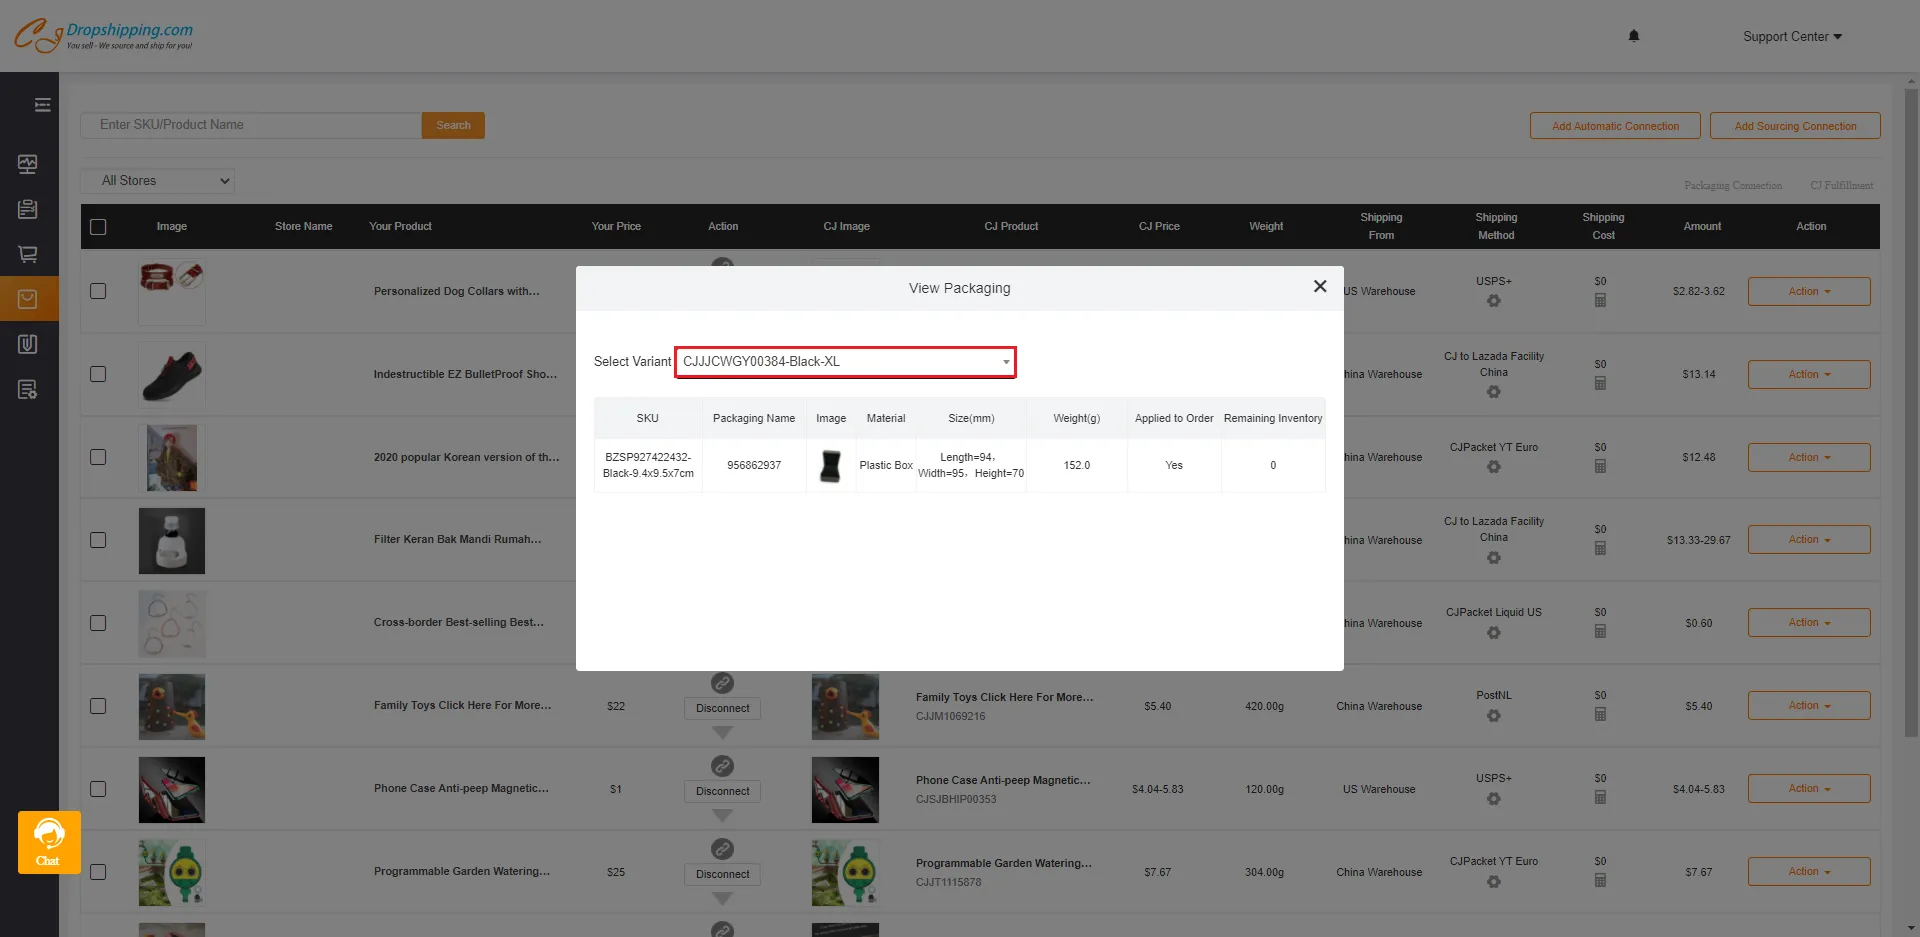Tick the select-all checkbox in table header
1920x937 pixels.
[x=98, y=227]
